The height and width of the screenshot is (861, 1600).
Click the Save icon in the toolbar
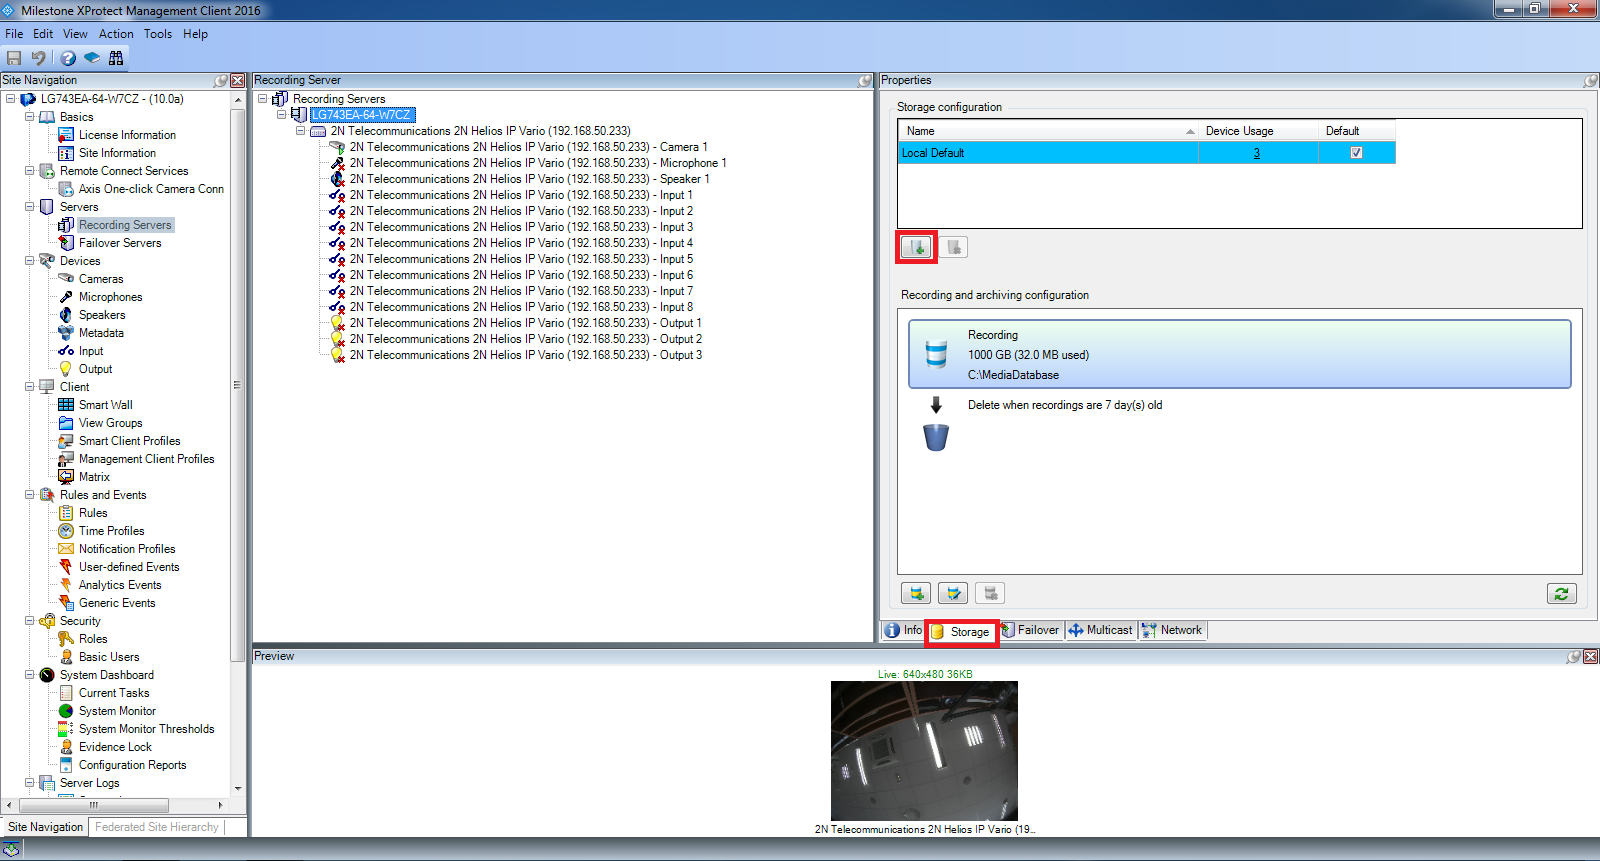14,58
